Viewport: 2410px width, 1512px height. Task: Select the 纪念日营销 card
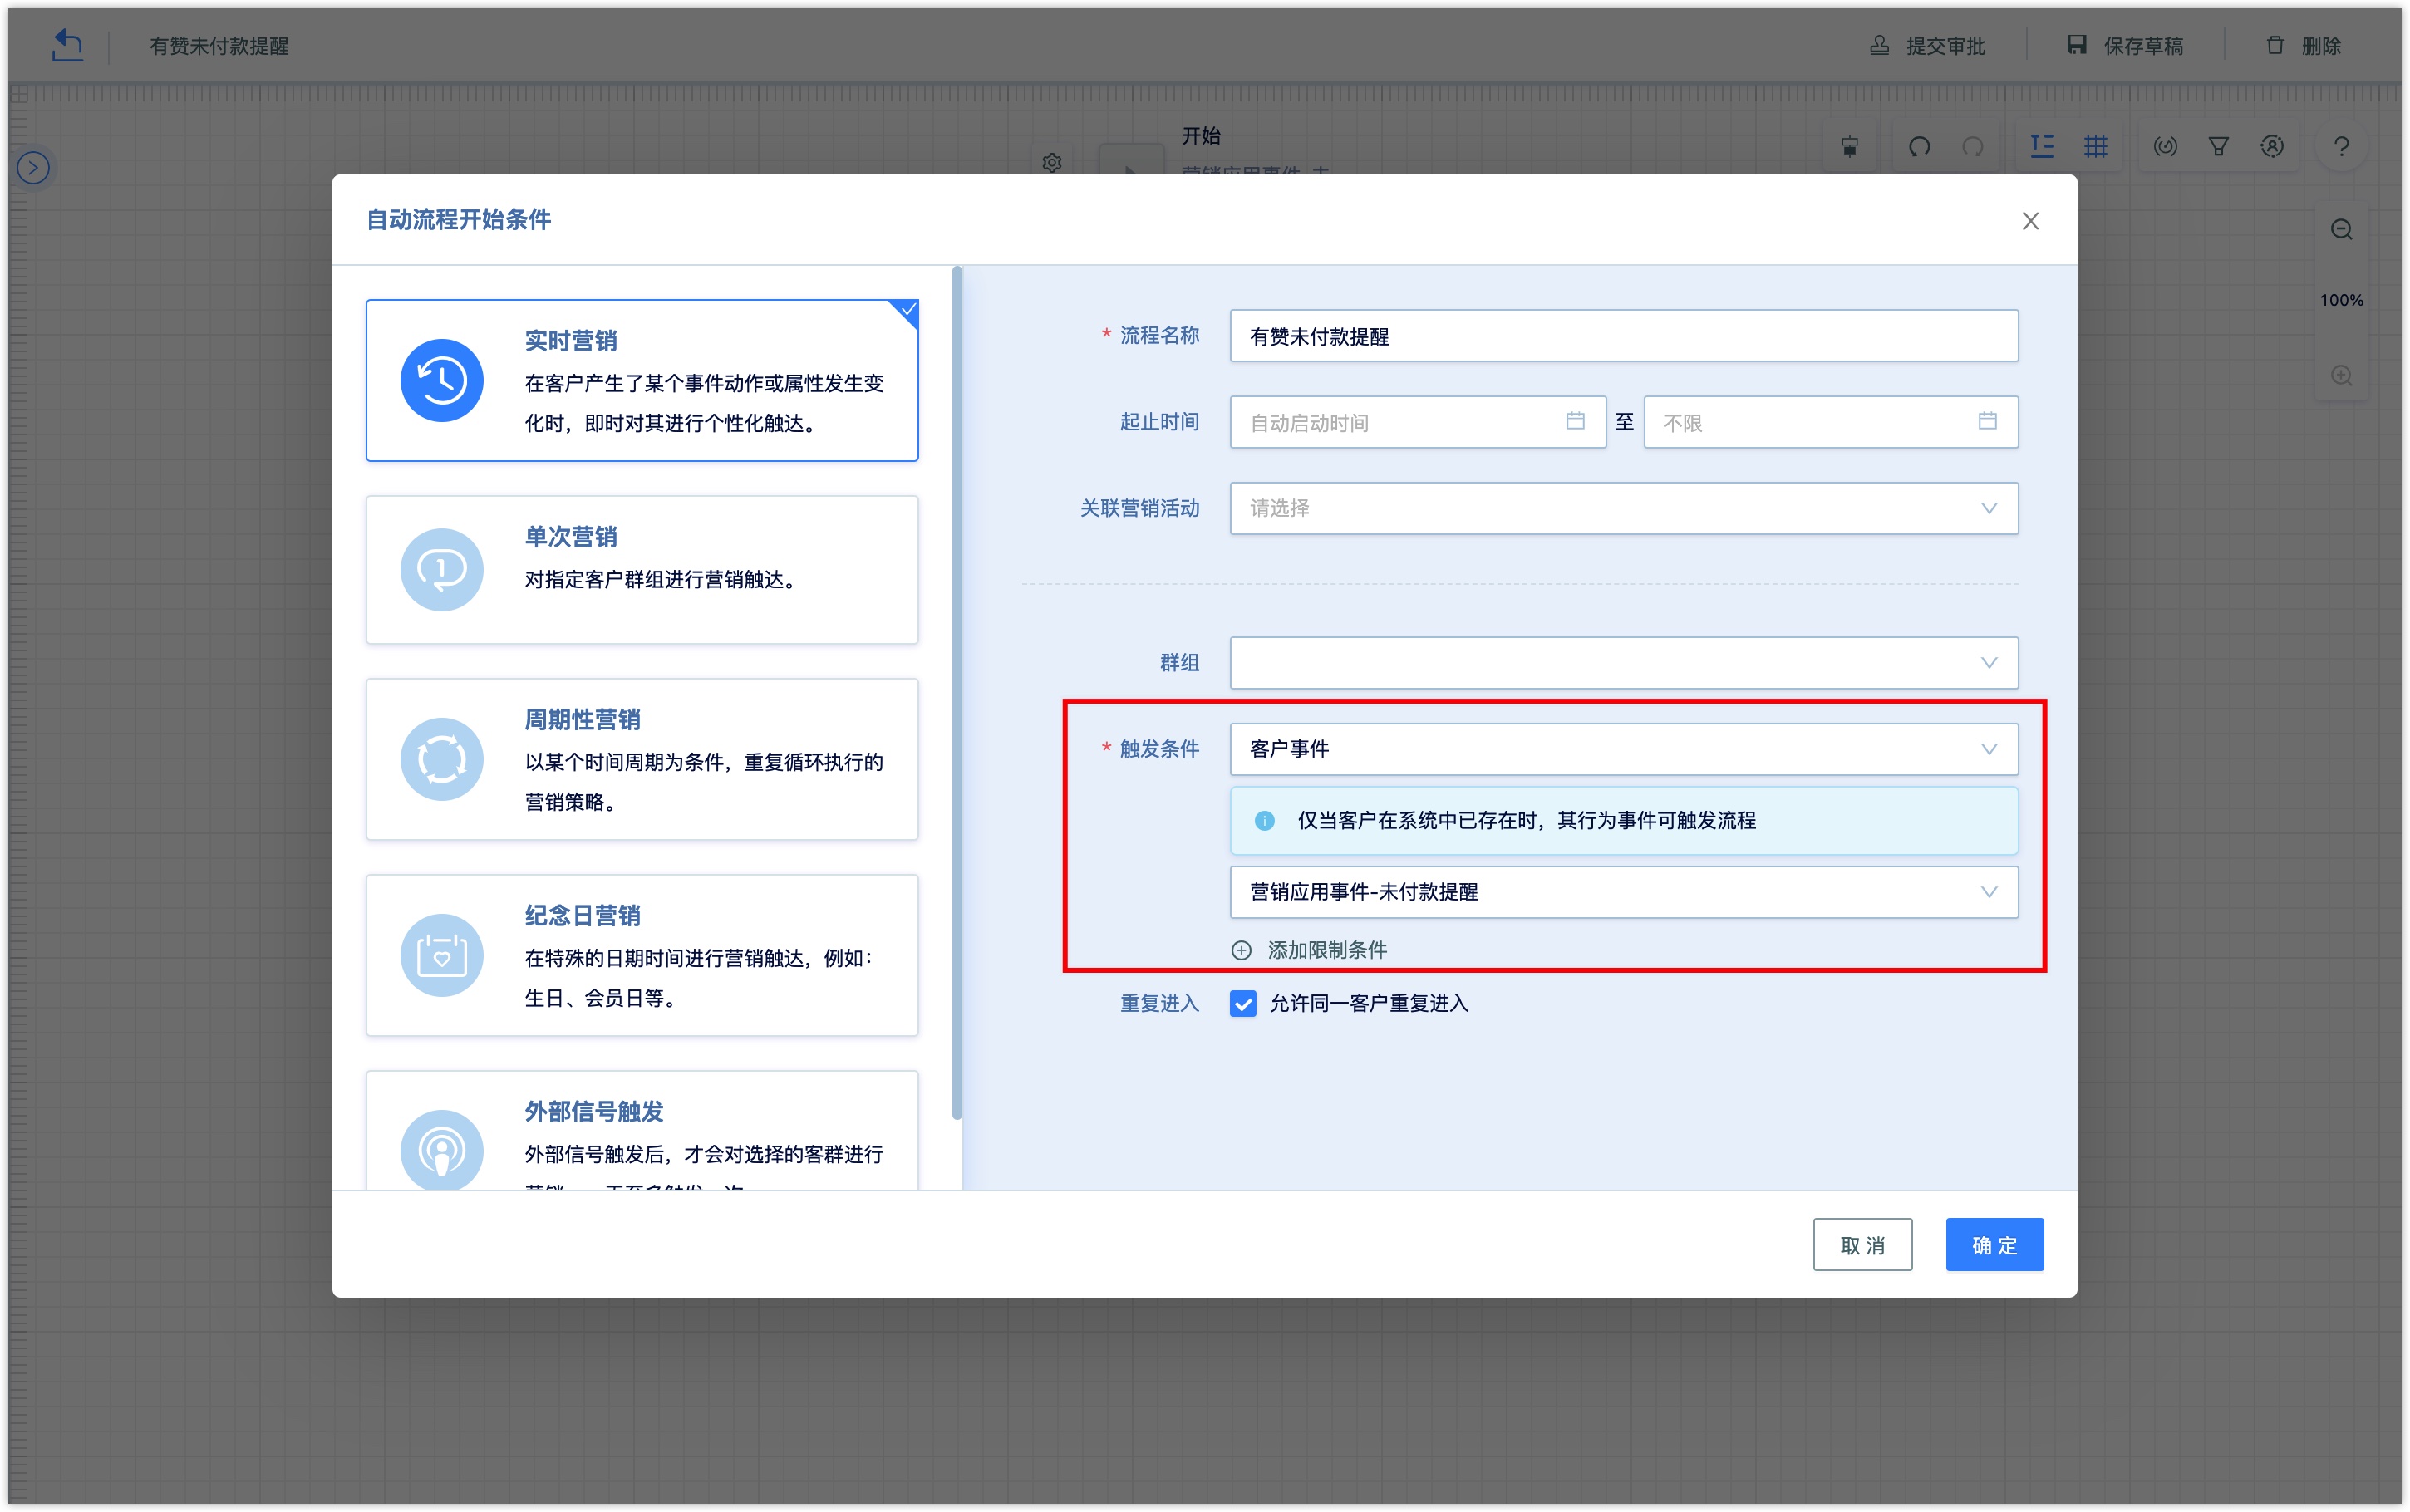[x=642, y=955]
